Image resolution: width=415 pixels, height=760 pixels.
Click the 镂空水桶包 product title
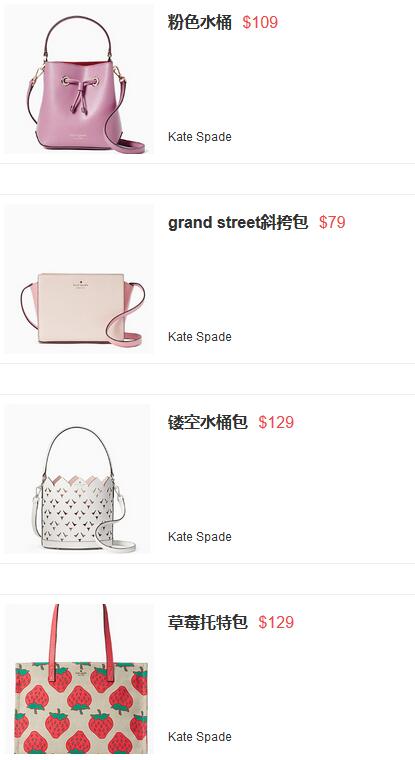(x=208, y=422)
